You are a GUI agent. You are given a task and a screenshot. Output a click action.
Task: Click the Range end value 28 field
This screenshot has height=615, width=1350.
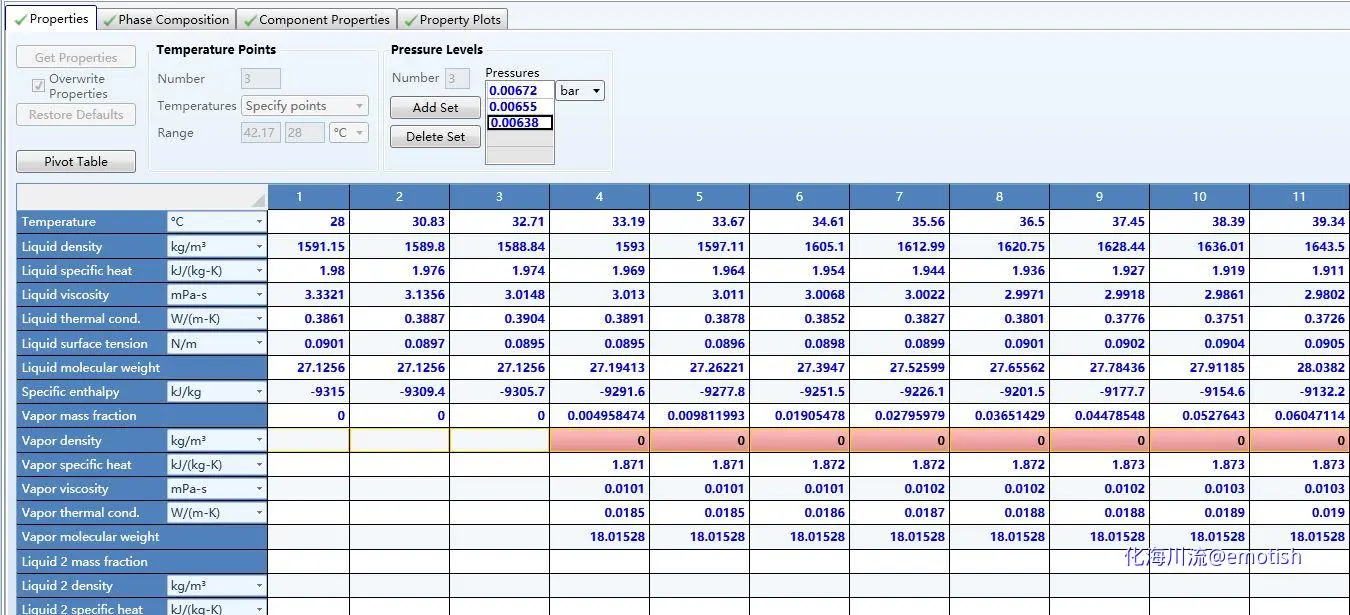tap(305, 132)
